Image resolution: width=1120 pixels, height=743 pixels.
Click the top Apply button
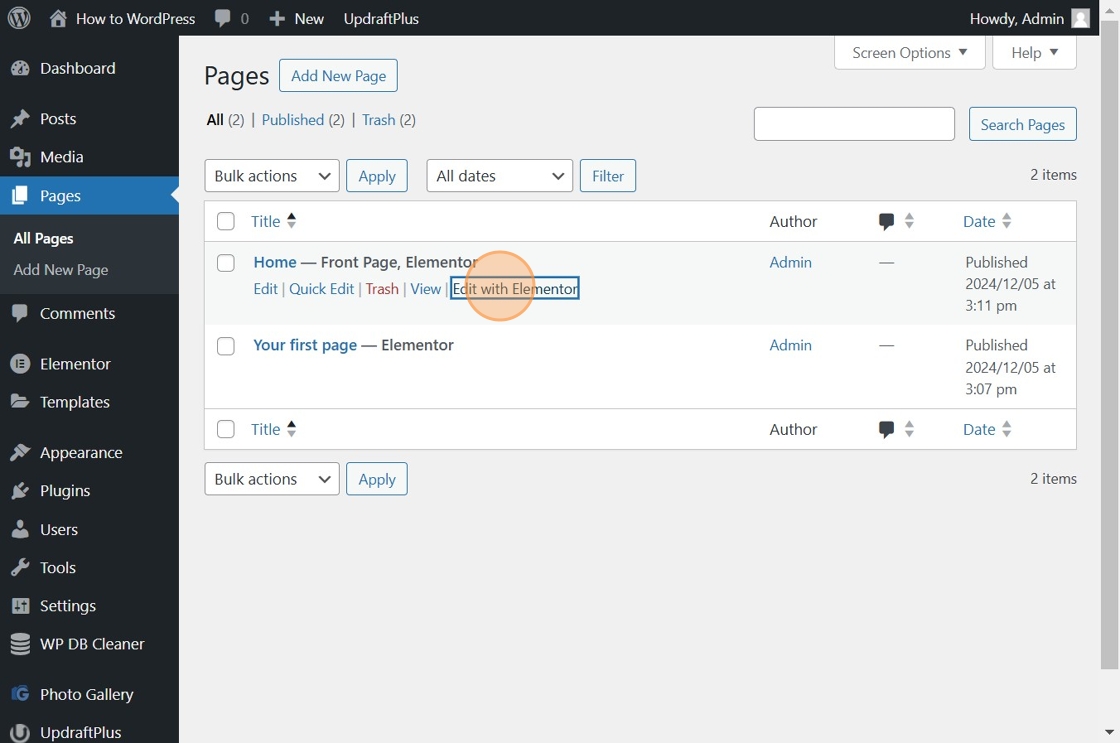pos(377,176)
